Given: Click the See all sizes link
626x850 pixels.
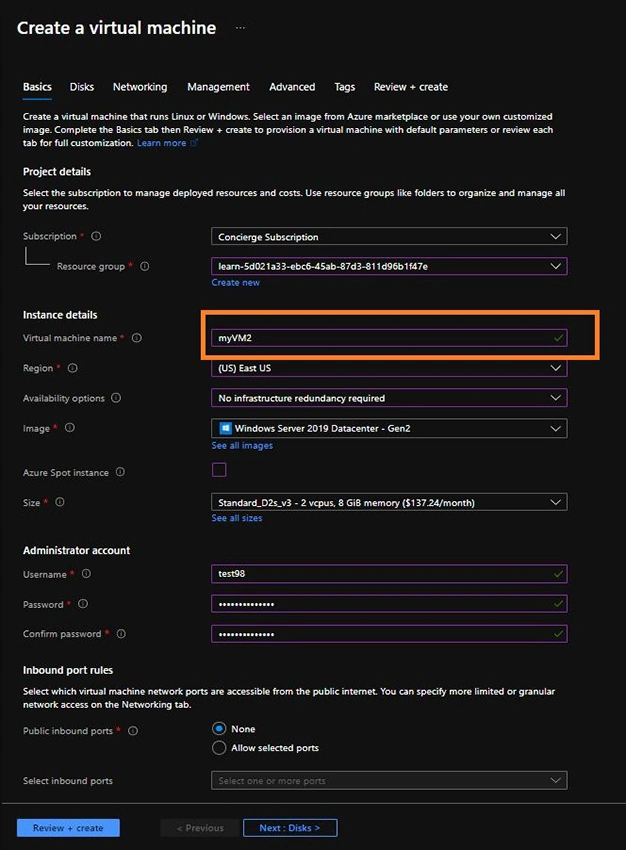Looking at the screenshot, I should (237, 518).
